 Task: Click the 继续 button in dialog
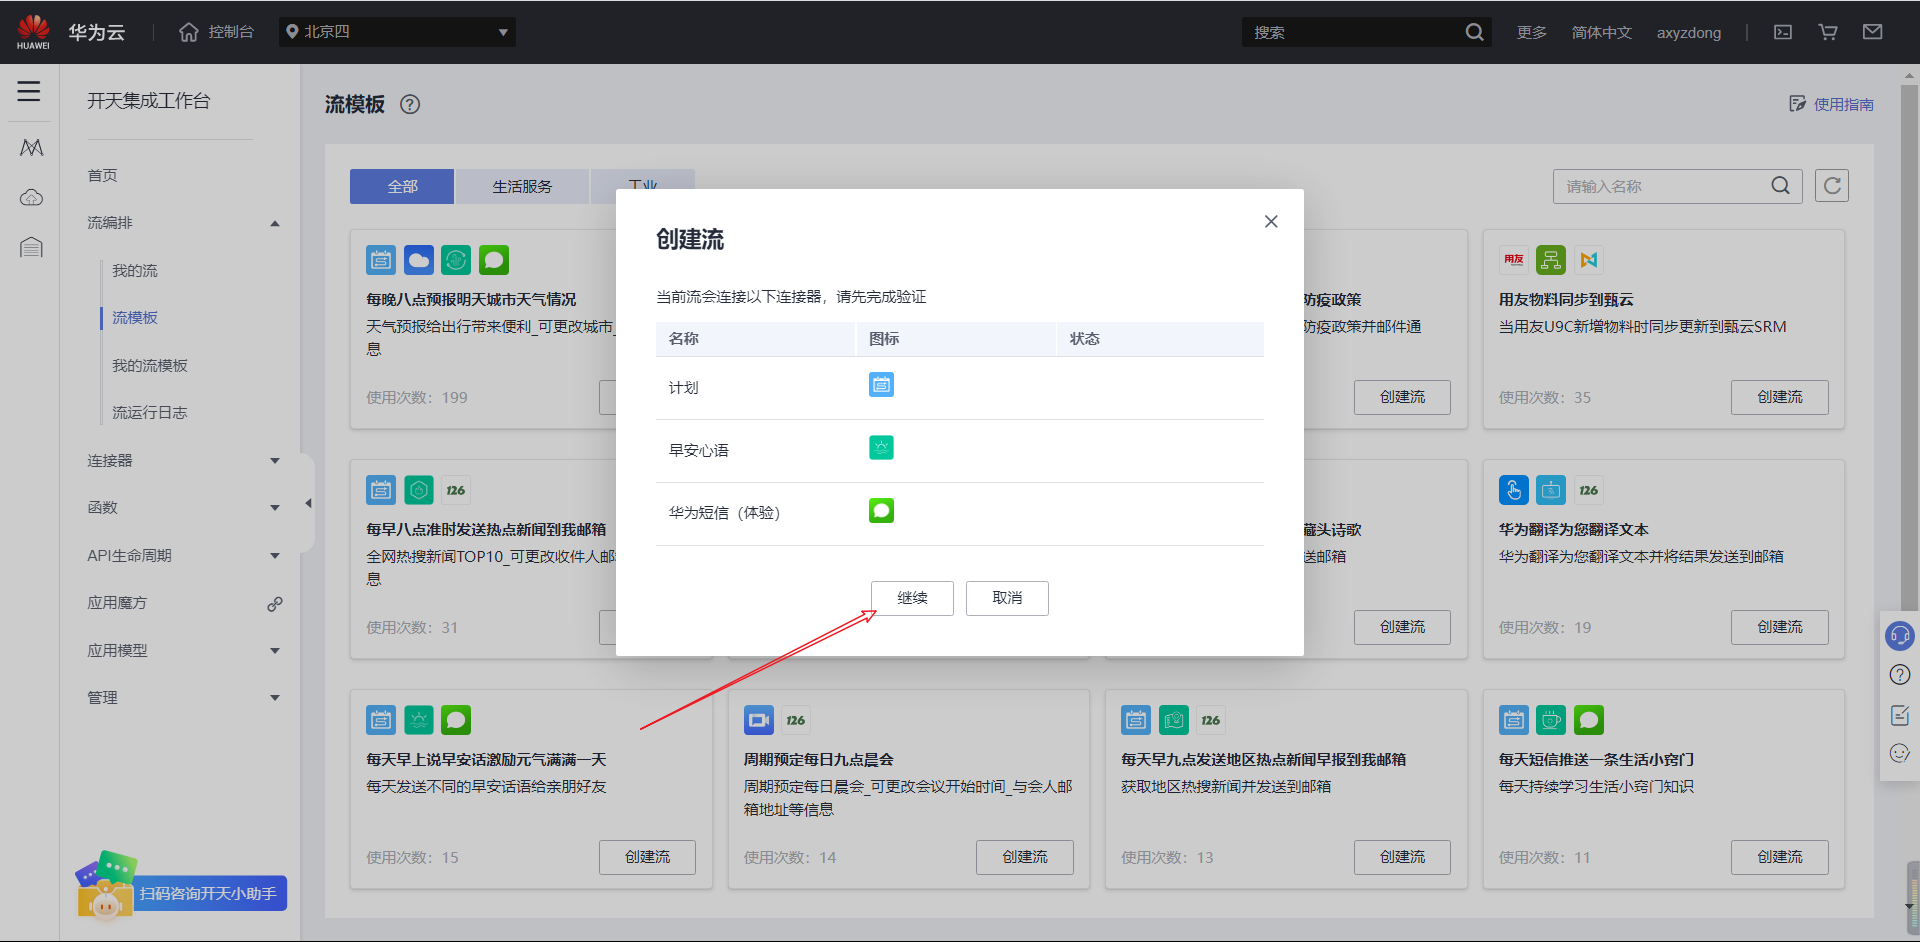pyautogui.click(x=912, y=598)
